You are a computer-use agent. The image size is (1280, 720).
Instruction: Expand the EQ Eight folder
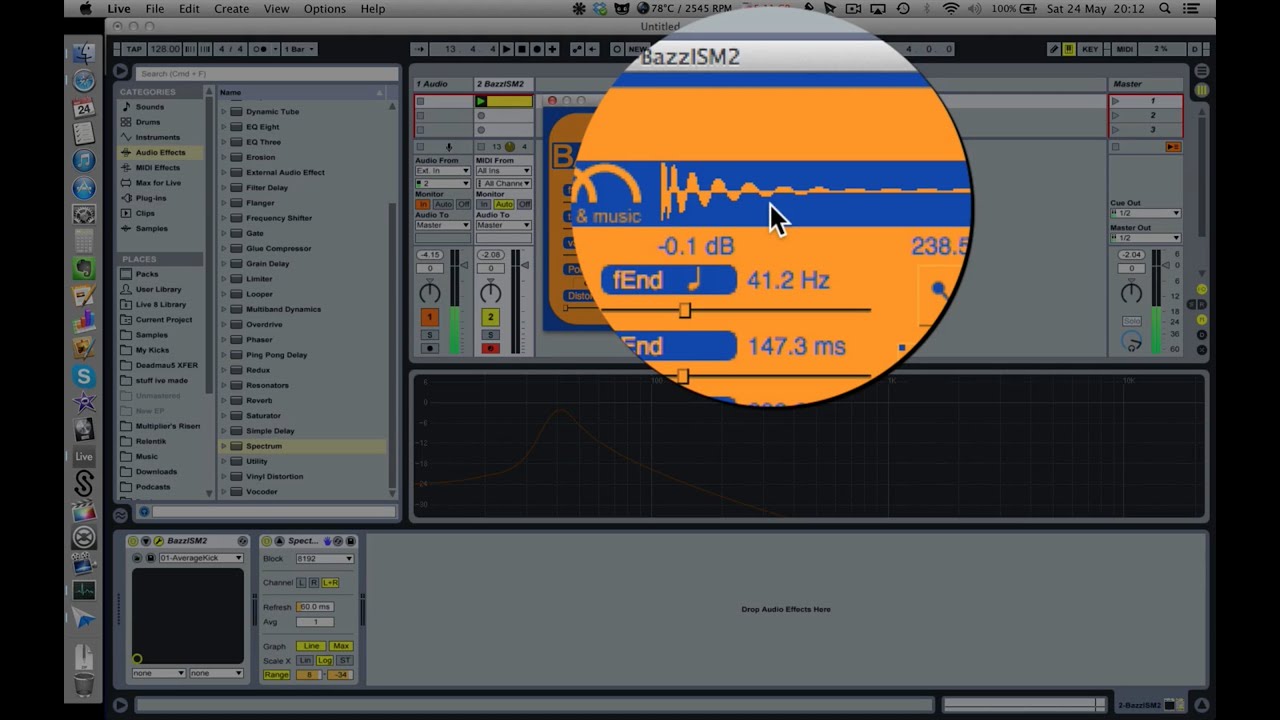tap(224, 127)
